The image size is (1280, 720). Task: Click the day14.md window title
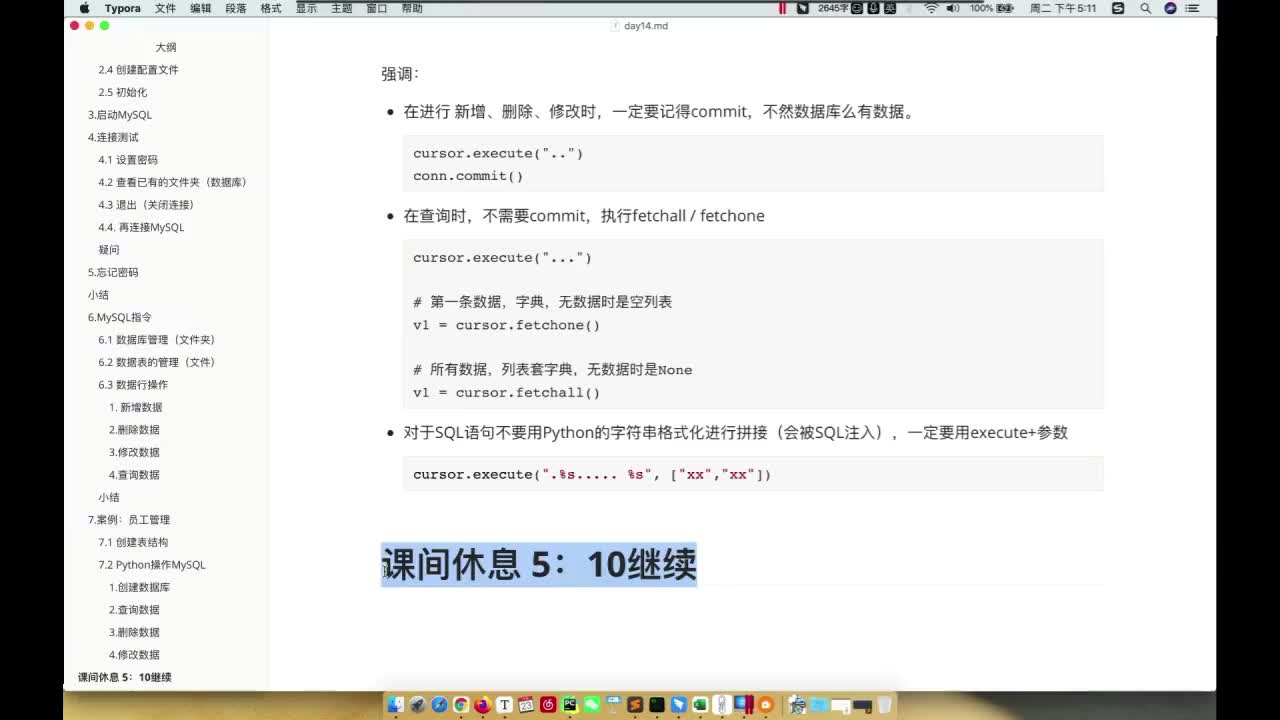(x=640, y=26)
